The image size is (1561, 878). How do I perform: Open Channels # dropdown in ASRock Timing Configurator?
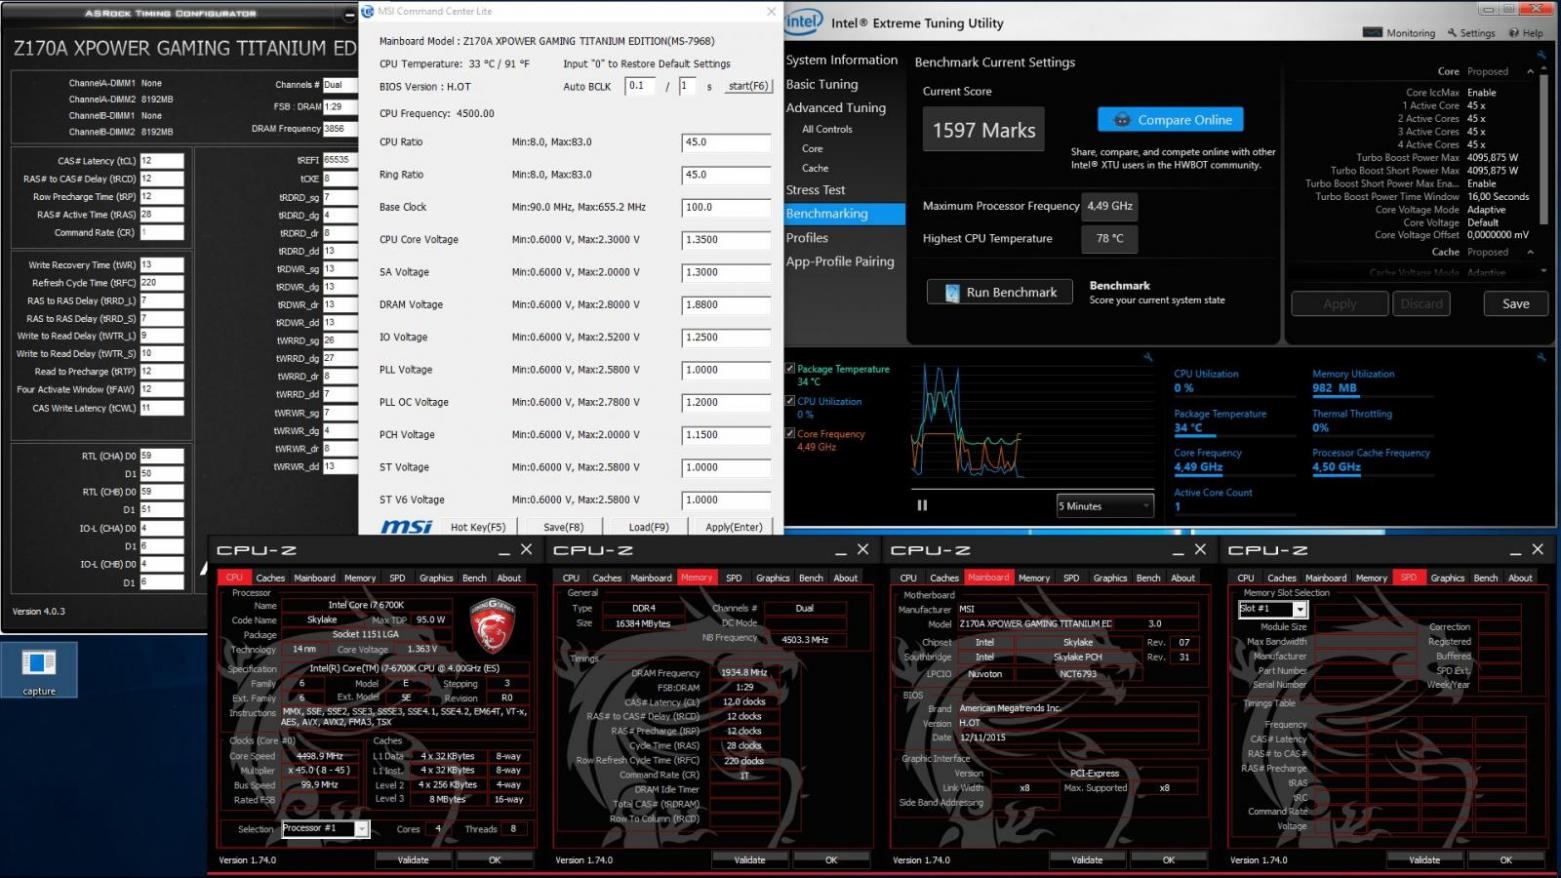click(x=339, y=85)
